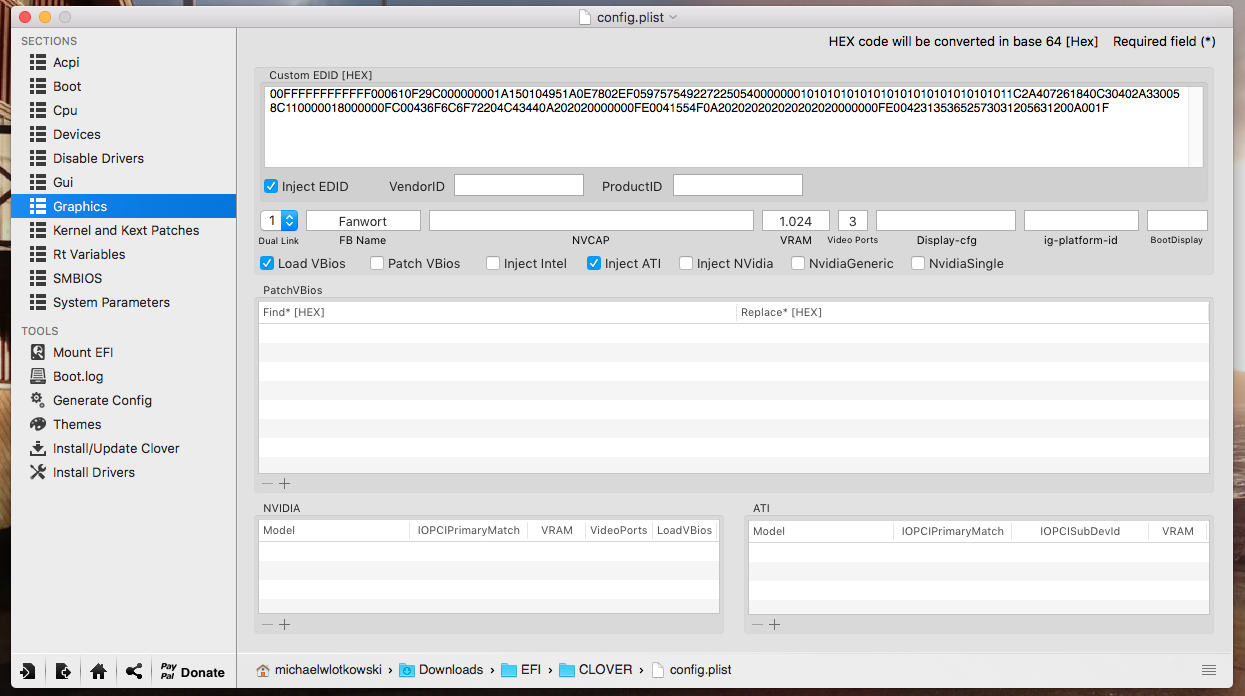Click the System Parameters list icon

(x=38, y=302)
